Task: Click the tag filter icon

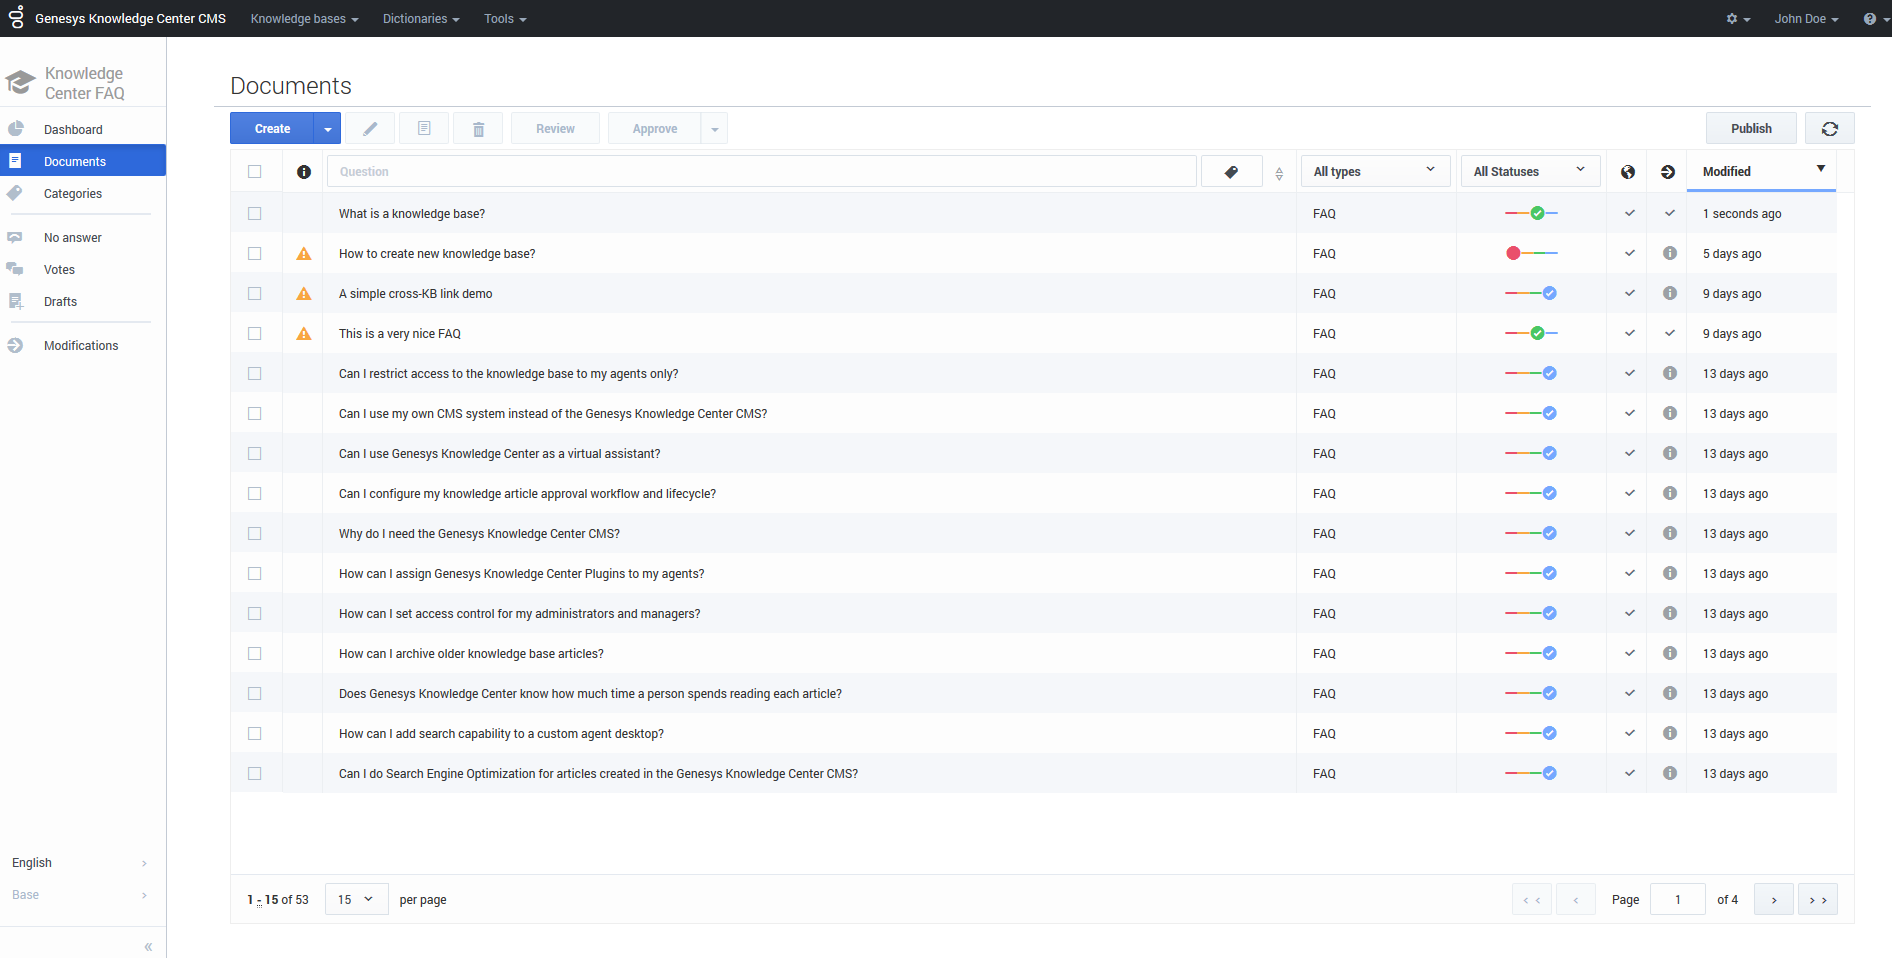Action: 1231,172
